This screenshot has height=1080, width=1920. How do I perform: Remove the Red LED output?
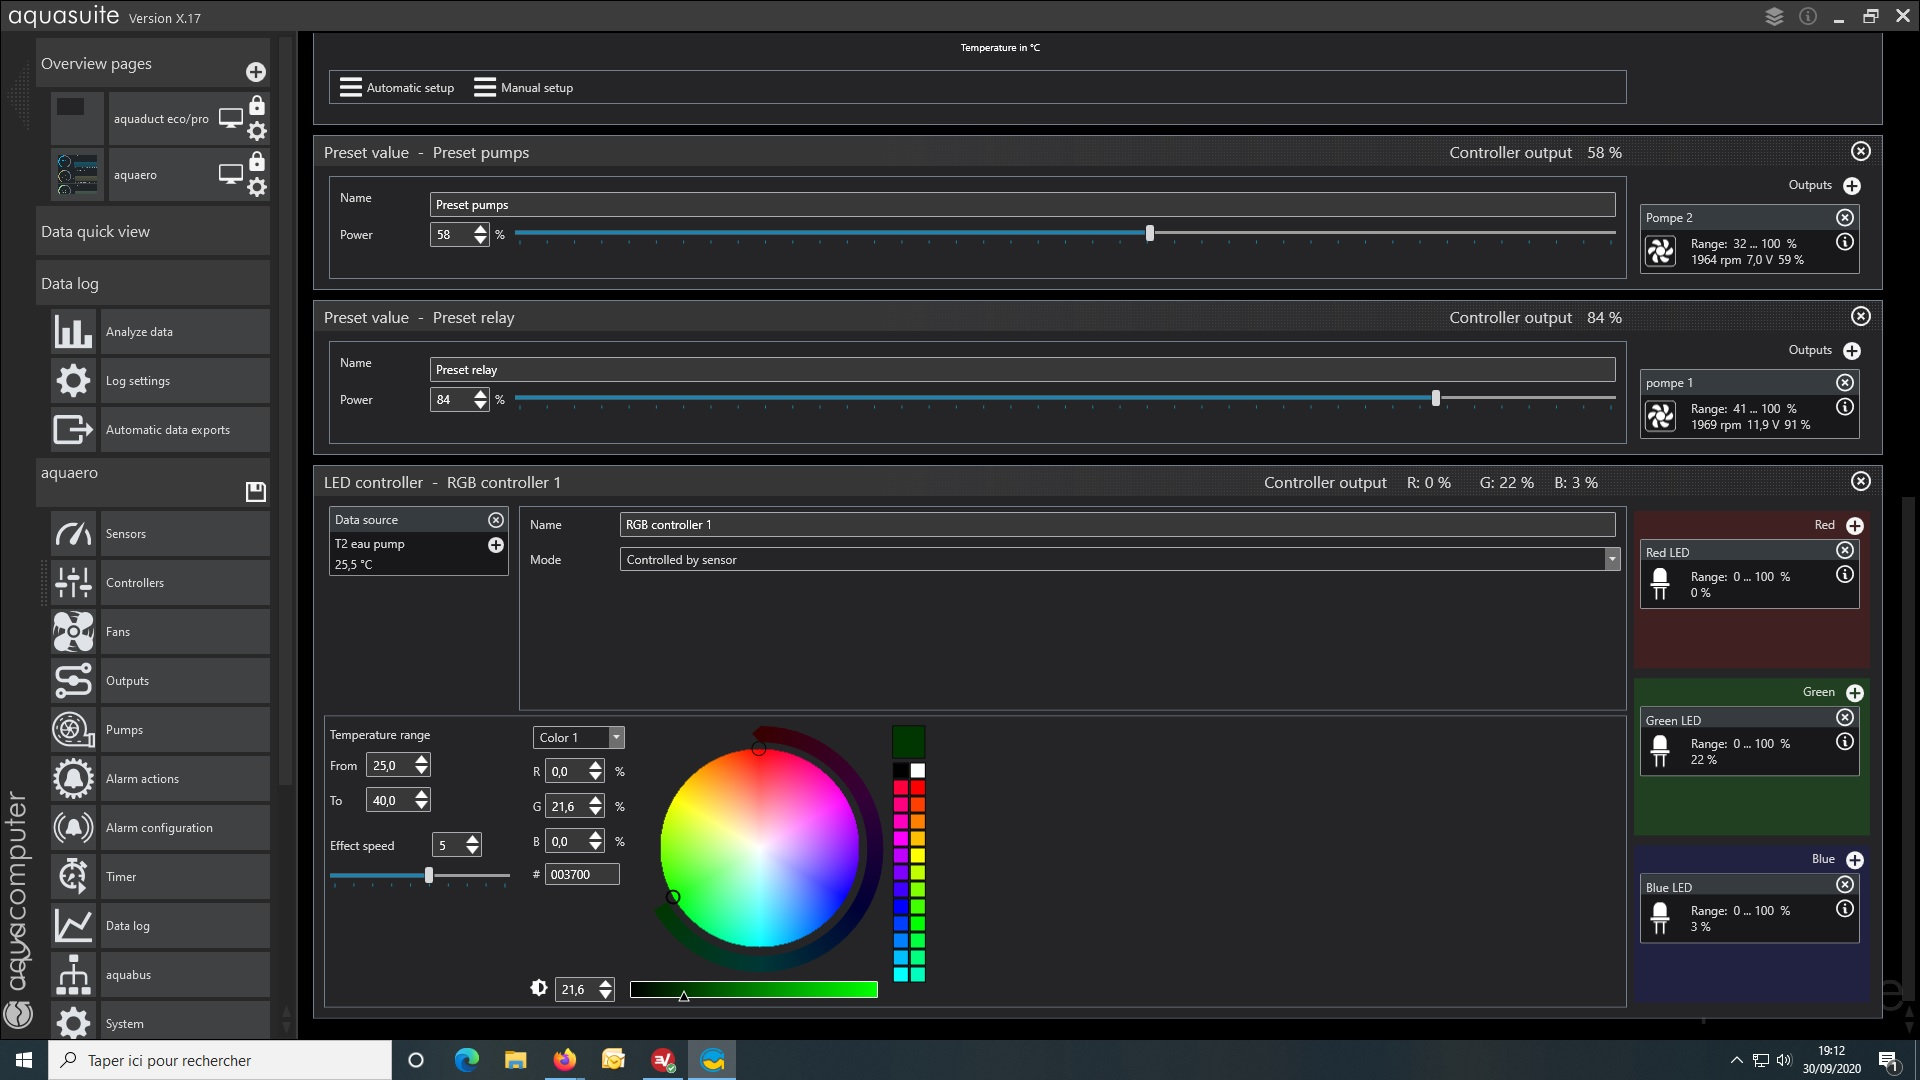pos(1845,551)
